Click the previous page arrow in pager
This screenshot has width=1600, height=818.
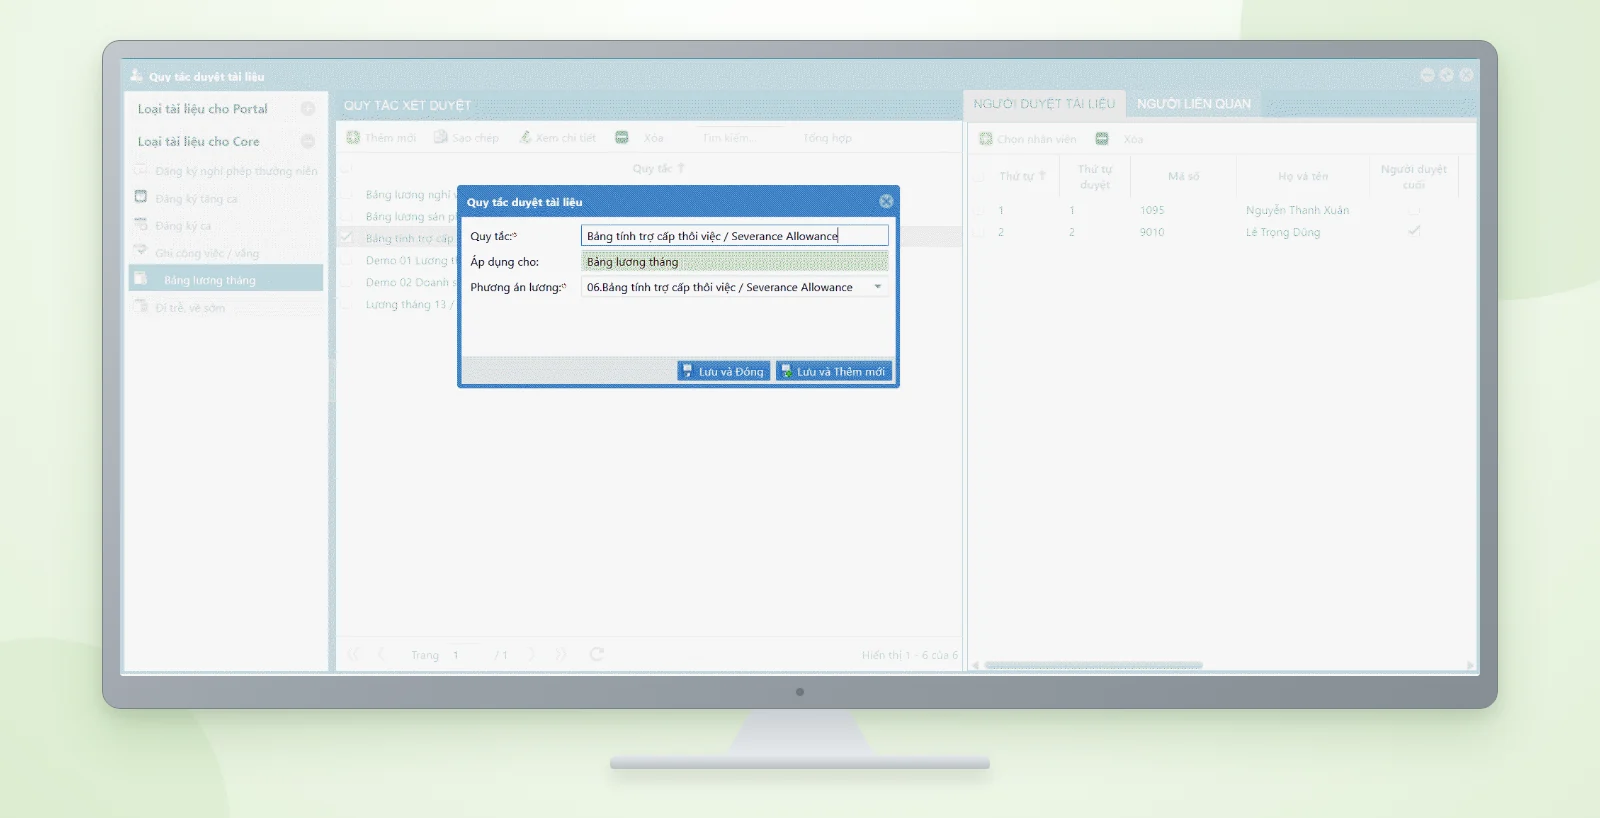click(383, 654)
